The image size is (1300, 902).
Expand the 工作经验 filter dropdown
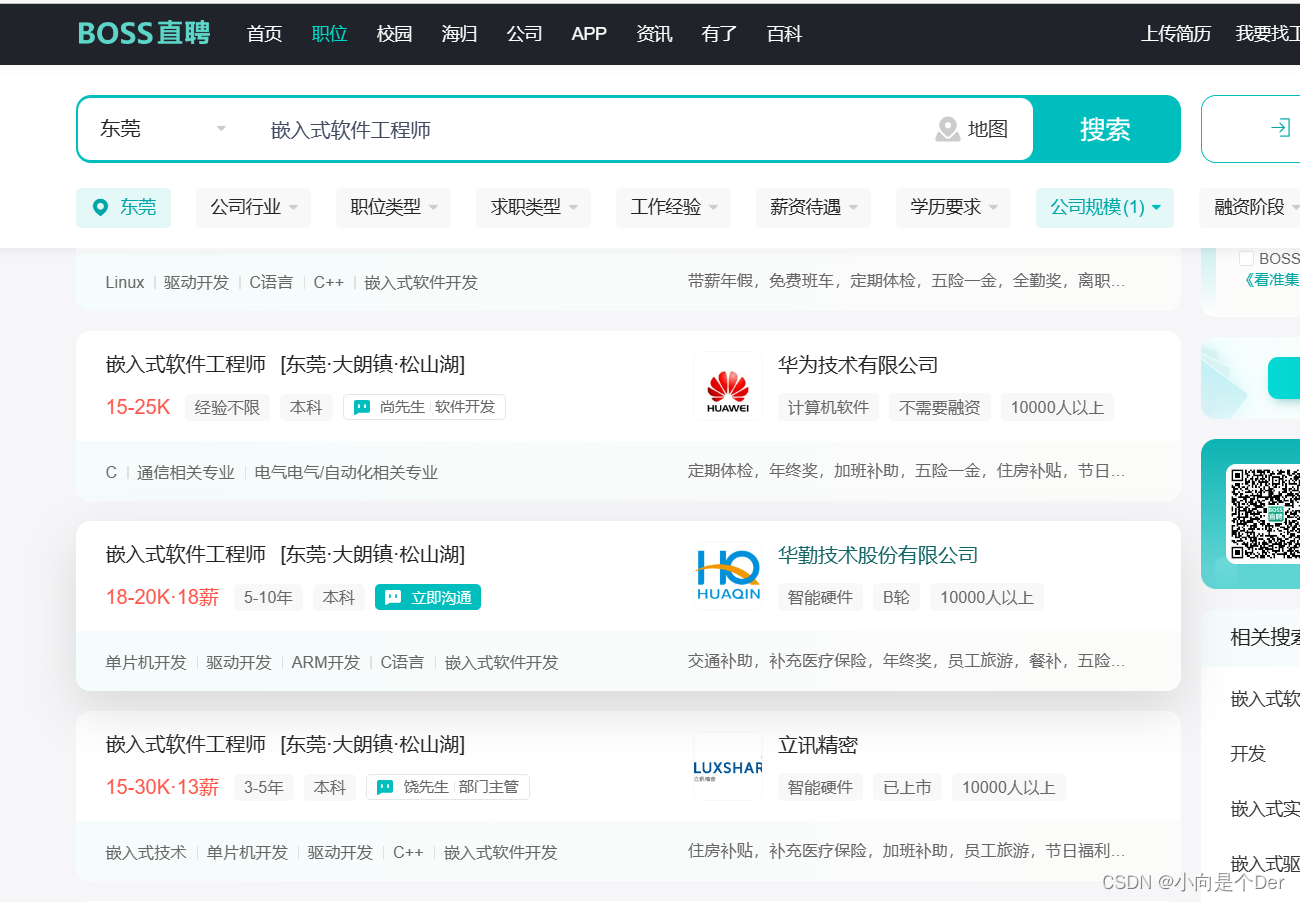pos(674,207)
